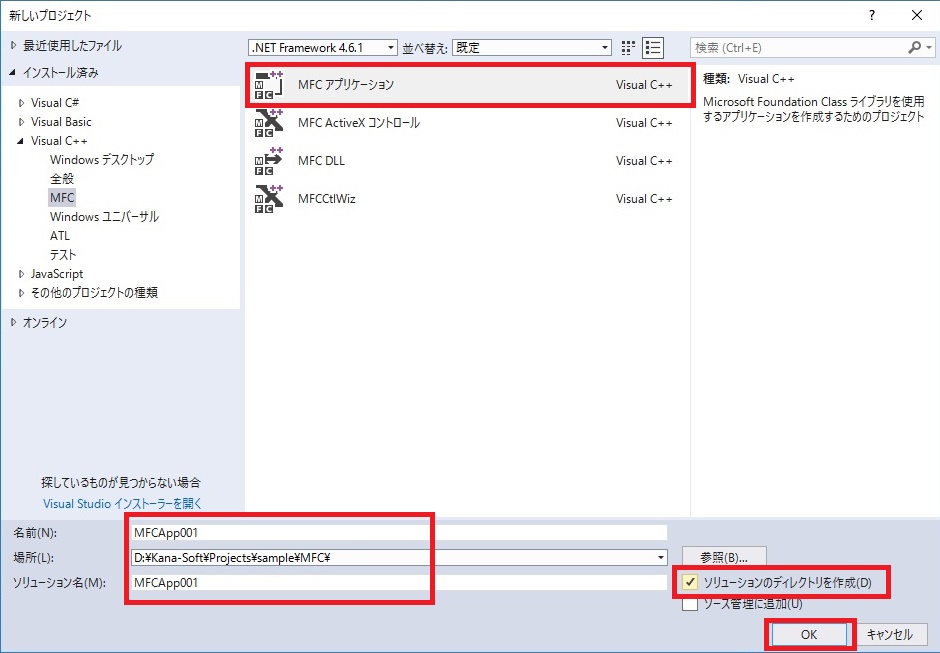Image resolution: width=940 pixels, height=653 pixels.
Task: Click the Visual C# label
Action: pos(55,103)
